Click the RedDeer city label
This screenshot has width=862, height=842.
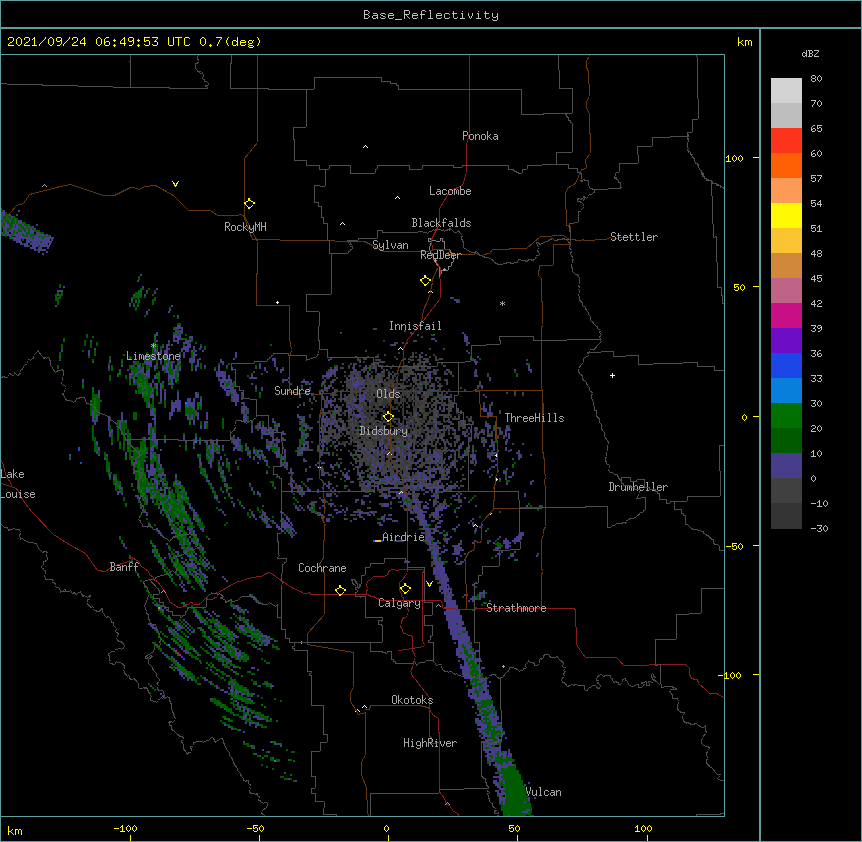click(x=440, y=255)
